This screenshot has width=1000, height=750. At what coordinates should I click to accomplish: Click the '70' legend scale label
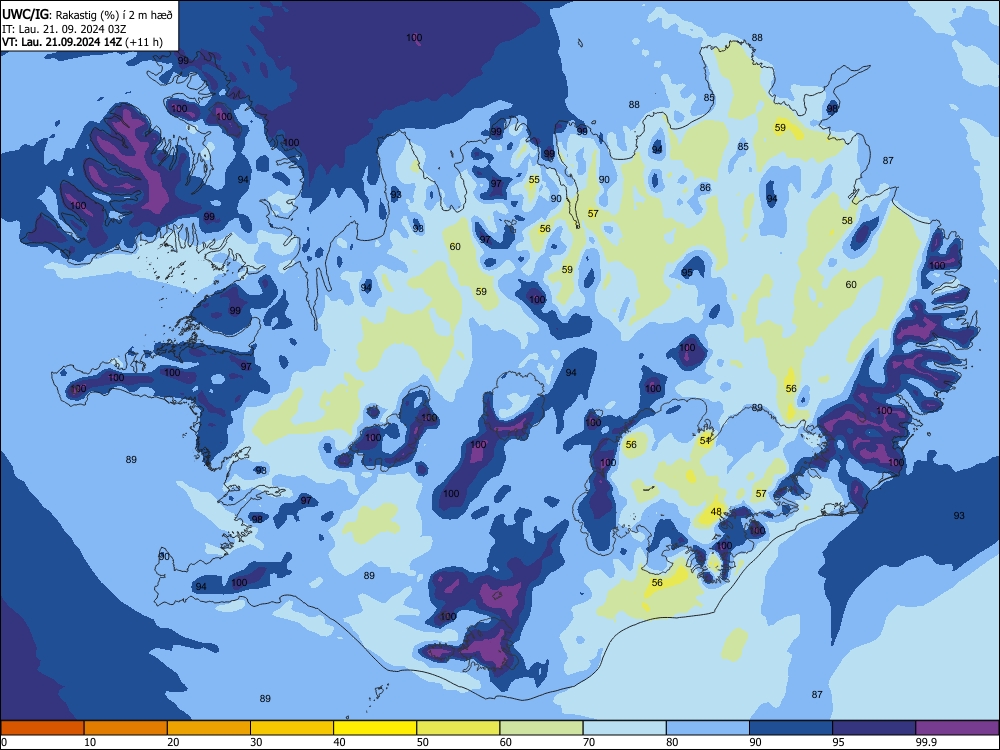pyautogui.click(x=589, y=742)
